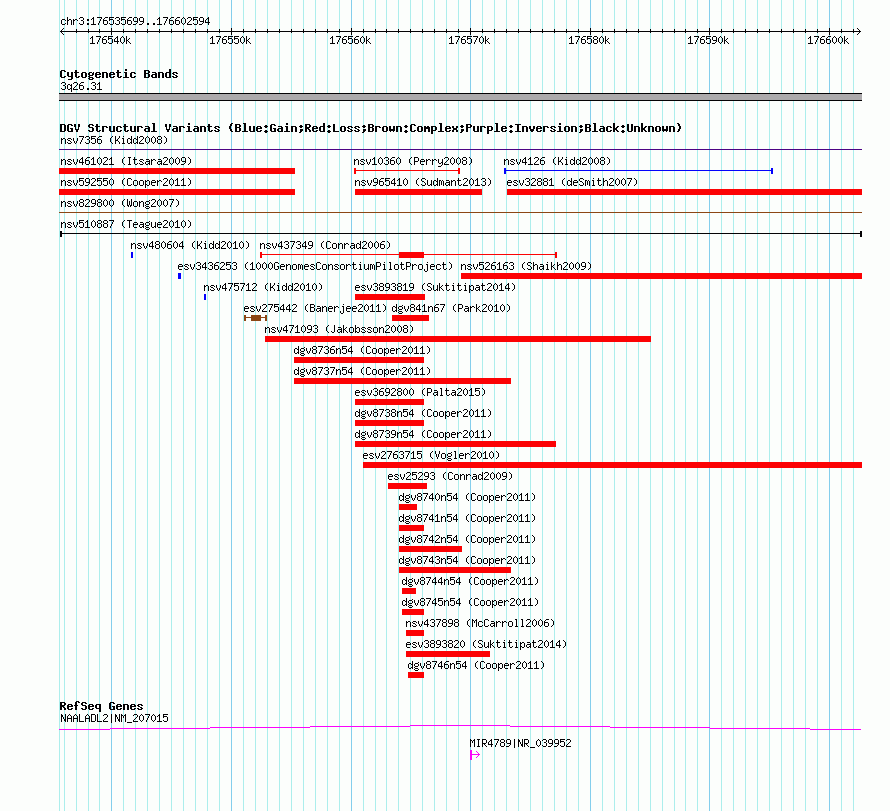Click the MIR4789 magenta arrow glyph

pyautogui.click(x=475, y=755)
